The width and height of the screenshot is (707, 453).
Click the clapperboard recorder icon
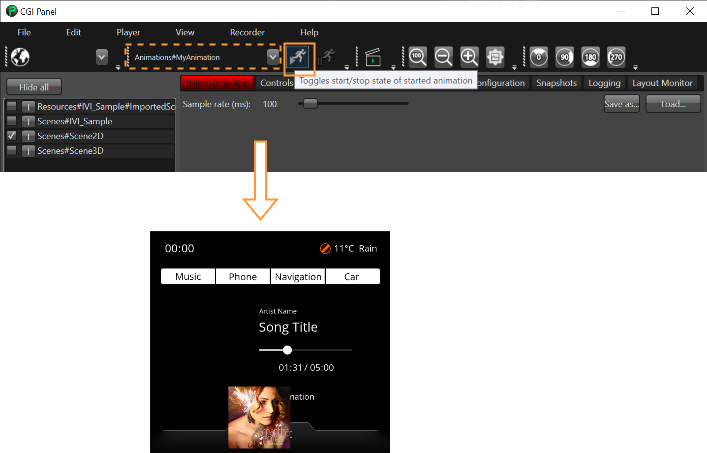[x=373, y=57]
